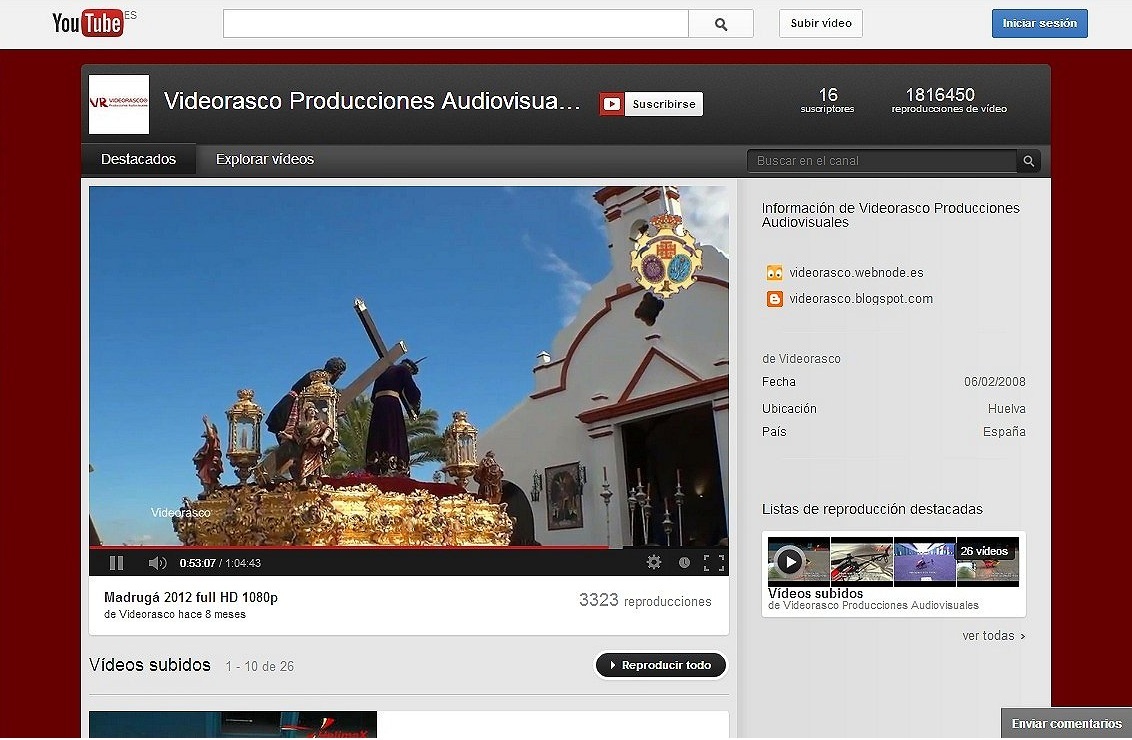This screenshot has height=740, width=1132.
Task: Mute the video volume
Action: point(157,563)
